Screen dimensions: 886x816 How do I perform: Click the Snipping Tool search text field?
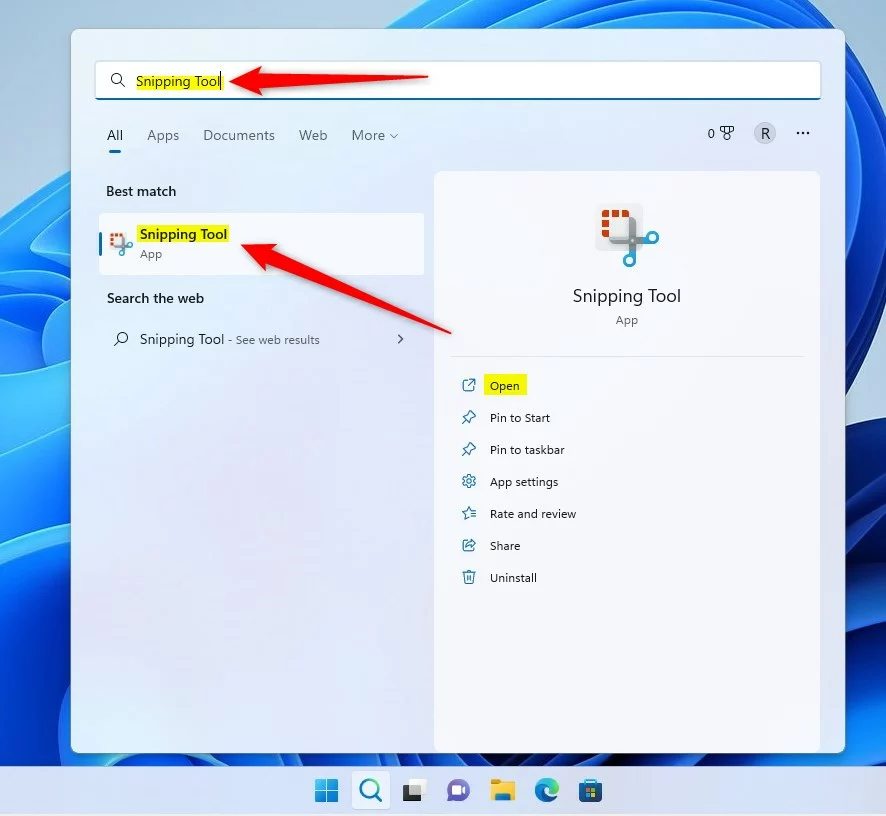pos(458,80)
